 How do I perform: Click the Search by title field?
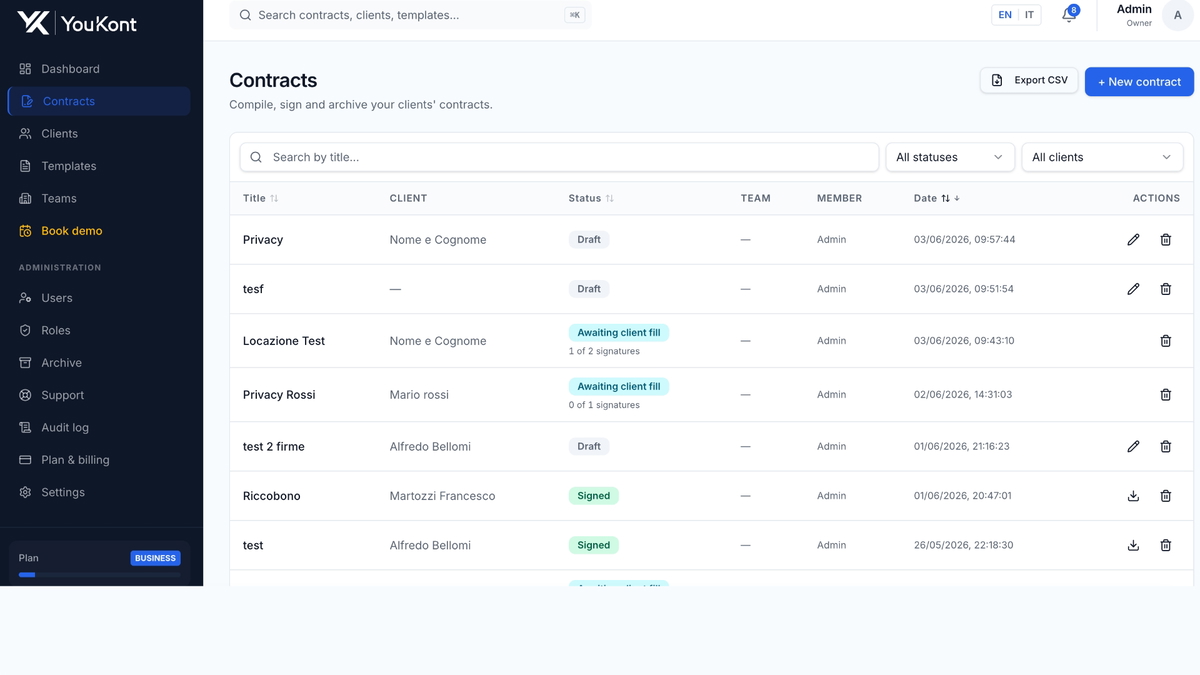pyautogui.click(x=559, y=157)
